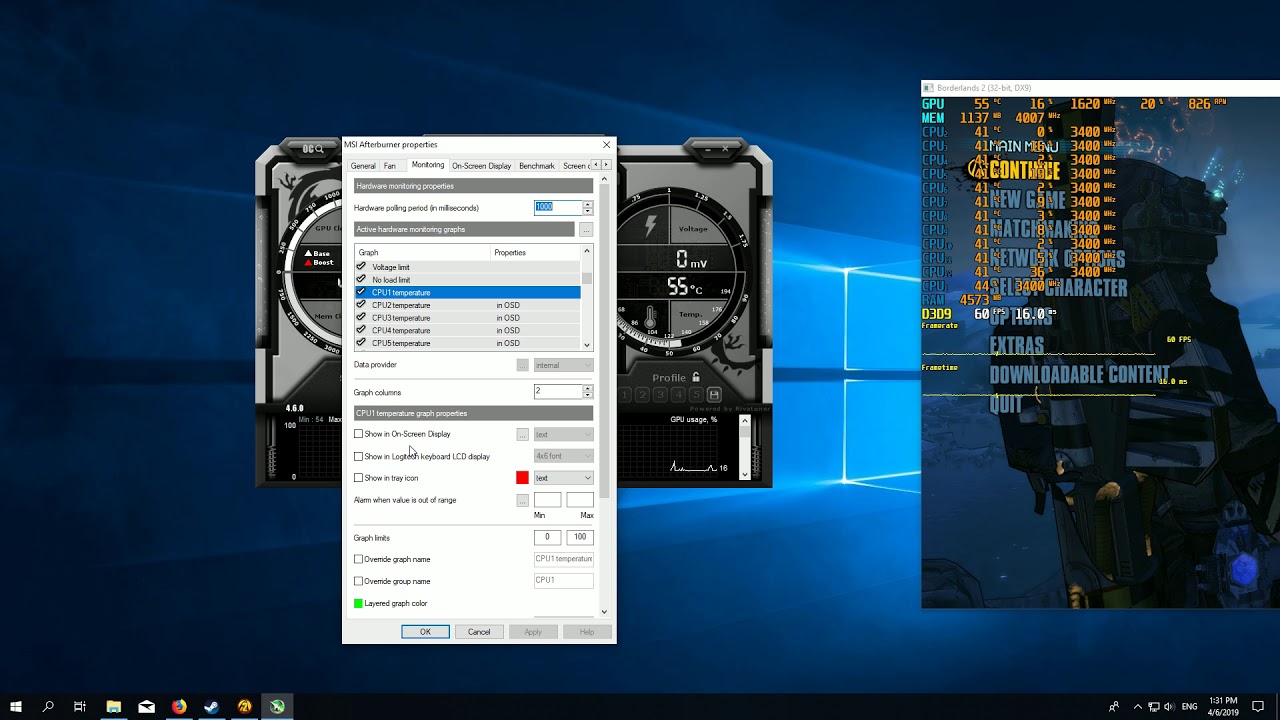
Task: Open the Data provider internal dropdown
Action: point(563,365)
